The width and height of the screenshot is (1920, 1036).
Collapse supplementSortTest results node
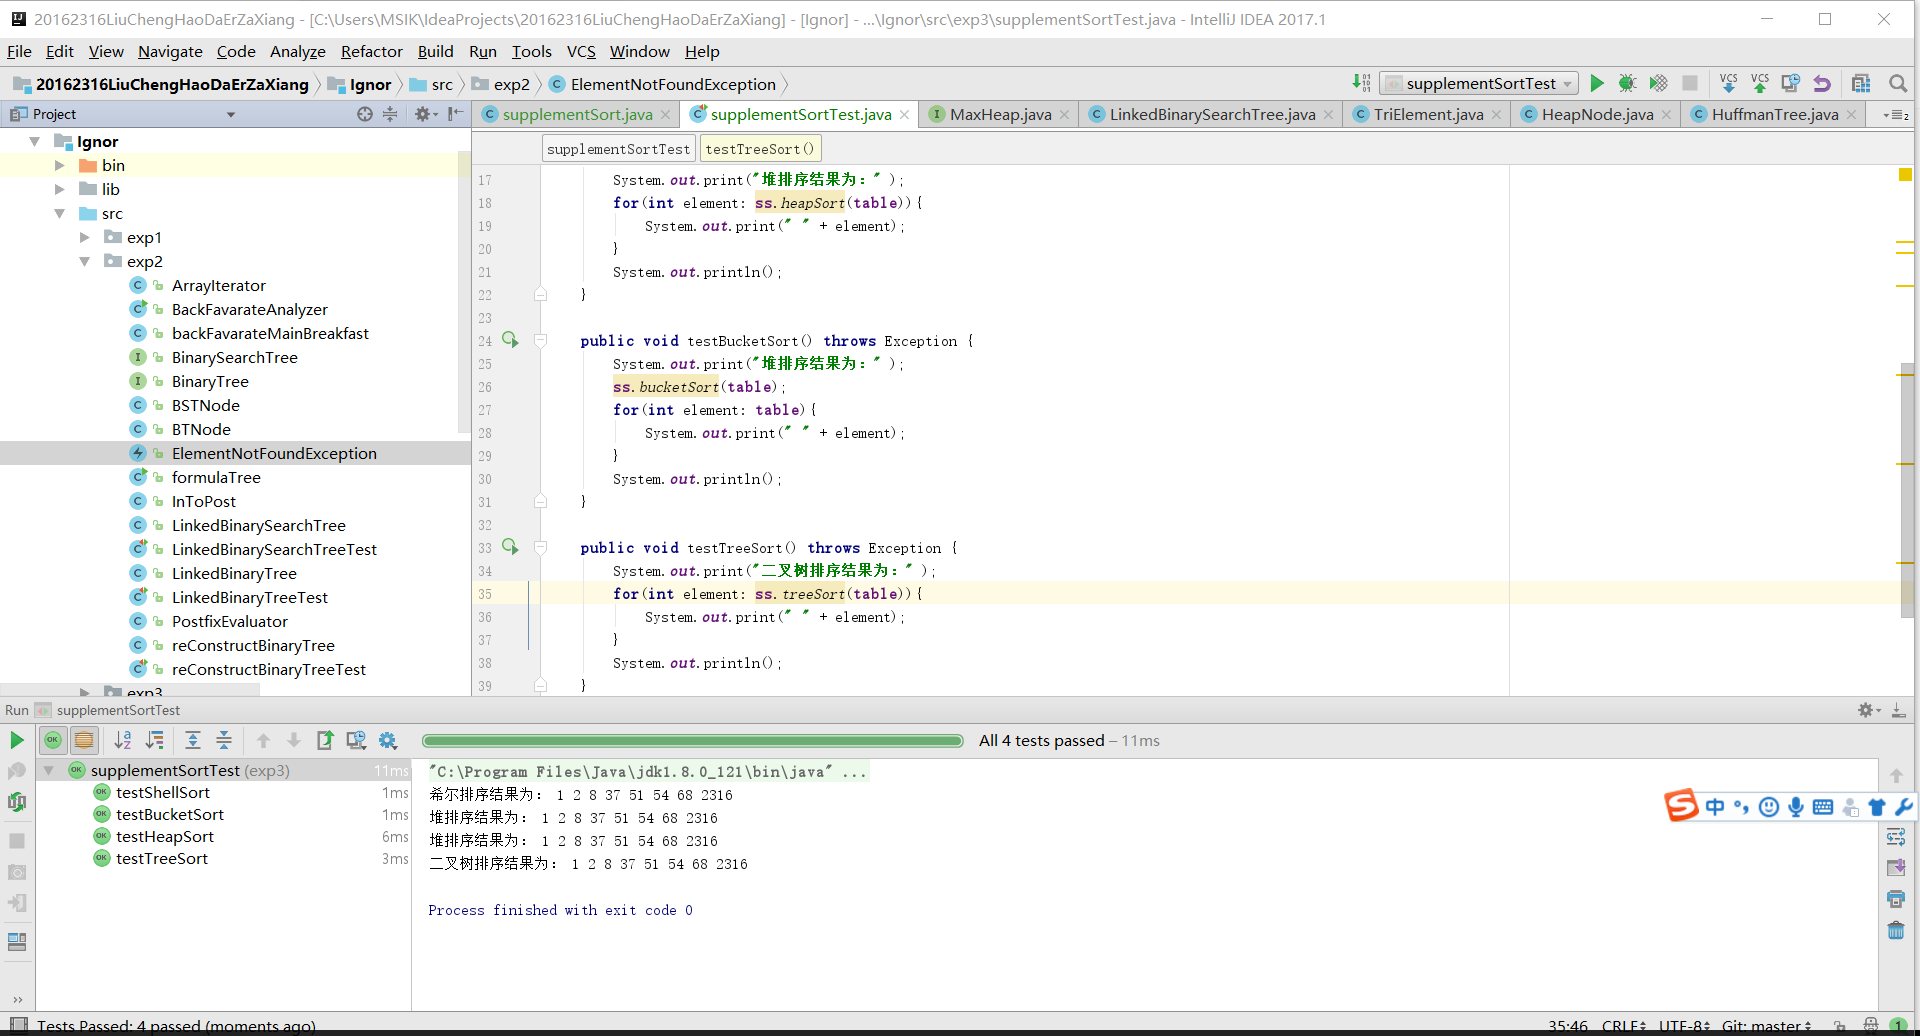[48, 770]
